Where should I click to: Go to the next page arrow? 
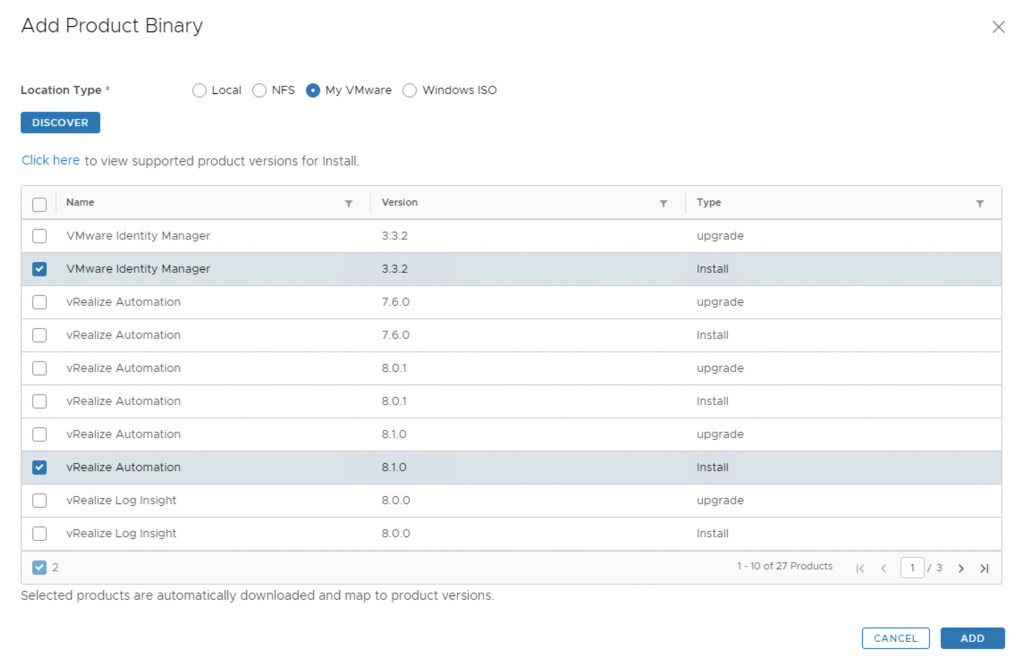click(961, 568)
